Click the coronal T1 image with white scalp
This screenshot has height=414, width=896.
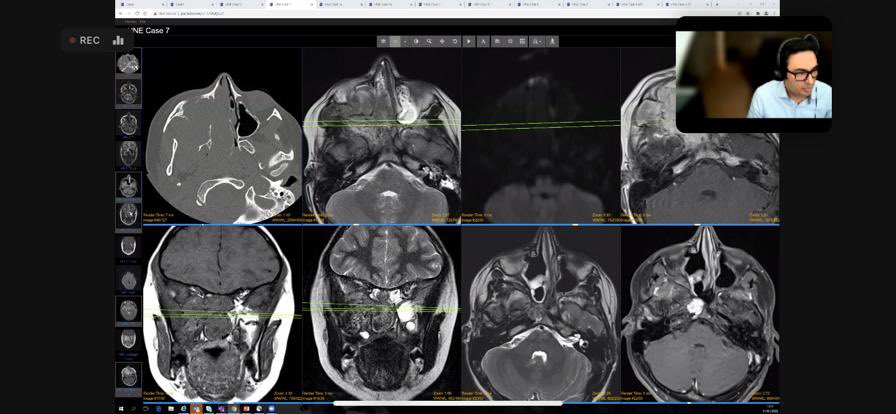(222, 313)
